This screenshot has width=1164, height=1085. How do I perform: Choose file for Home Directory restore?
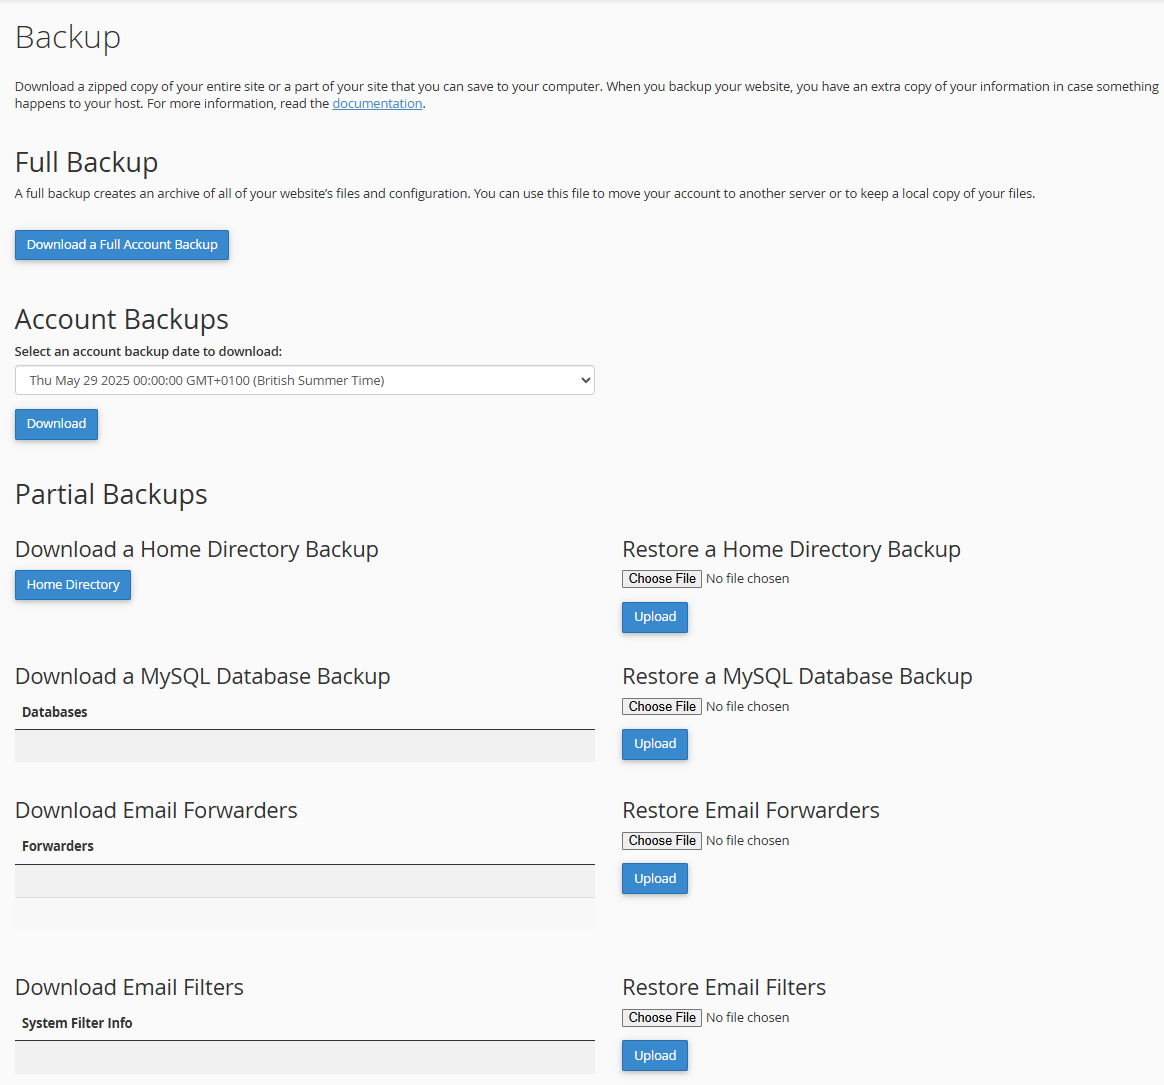click(x=662, y=579)
